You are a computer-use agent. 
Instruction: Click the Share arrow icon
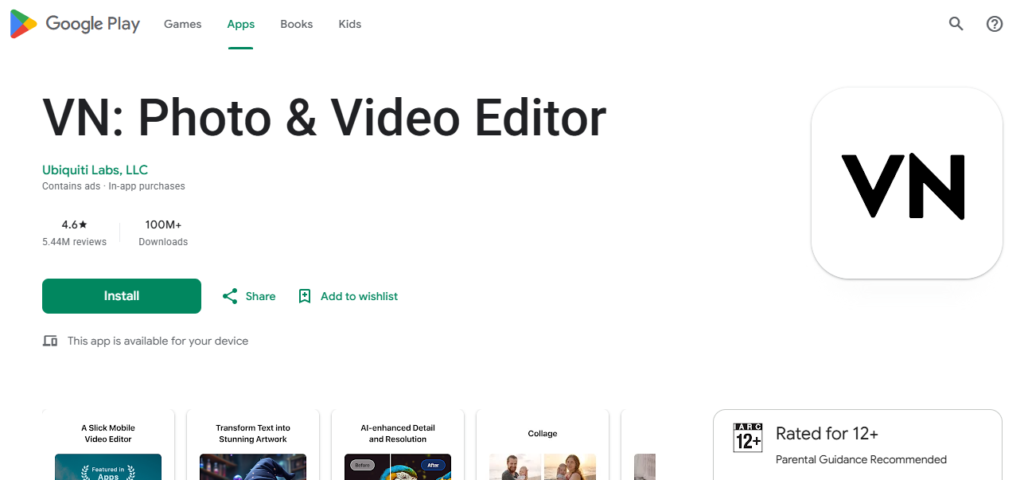230,296
